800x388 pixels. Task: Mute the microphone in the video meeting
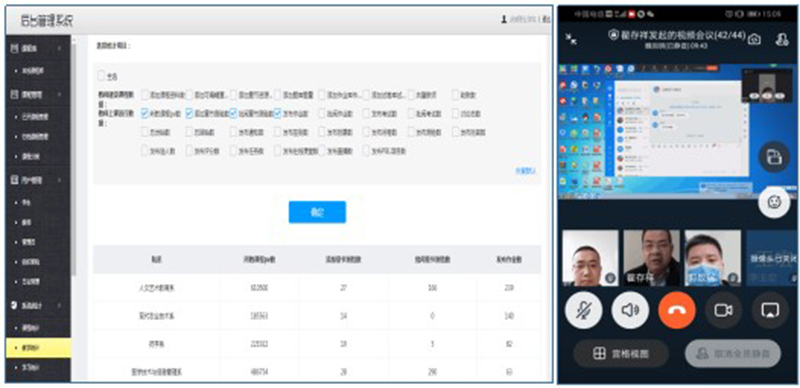[583, 310]
